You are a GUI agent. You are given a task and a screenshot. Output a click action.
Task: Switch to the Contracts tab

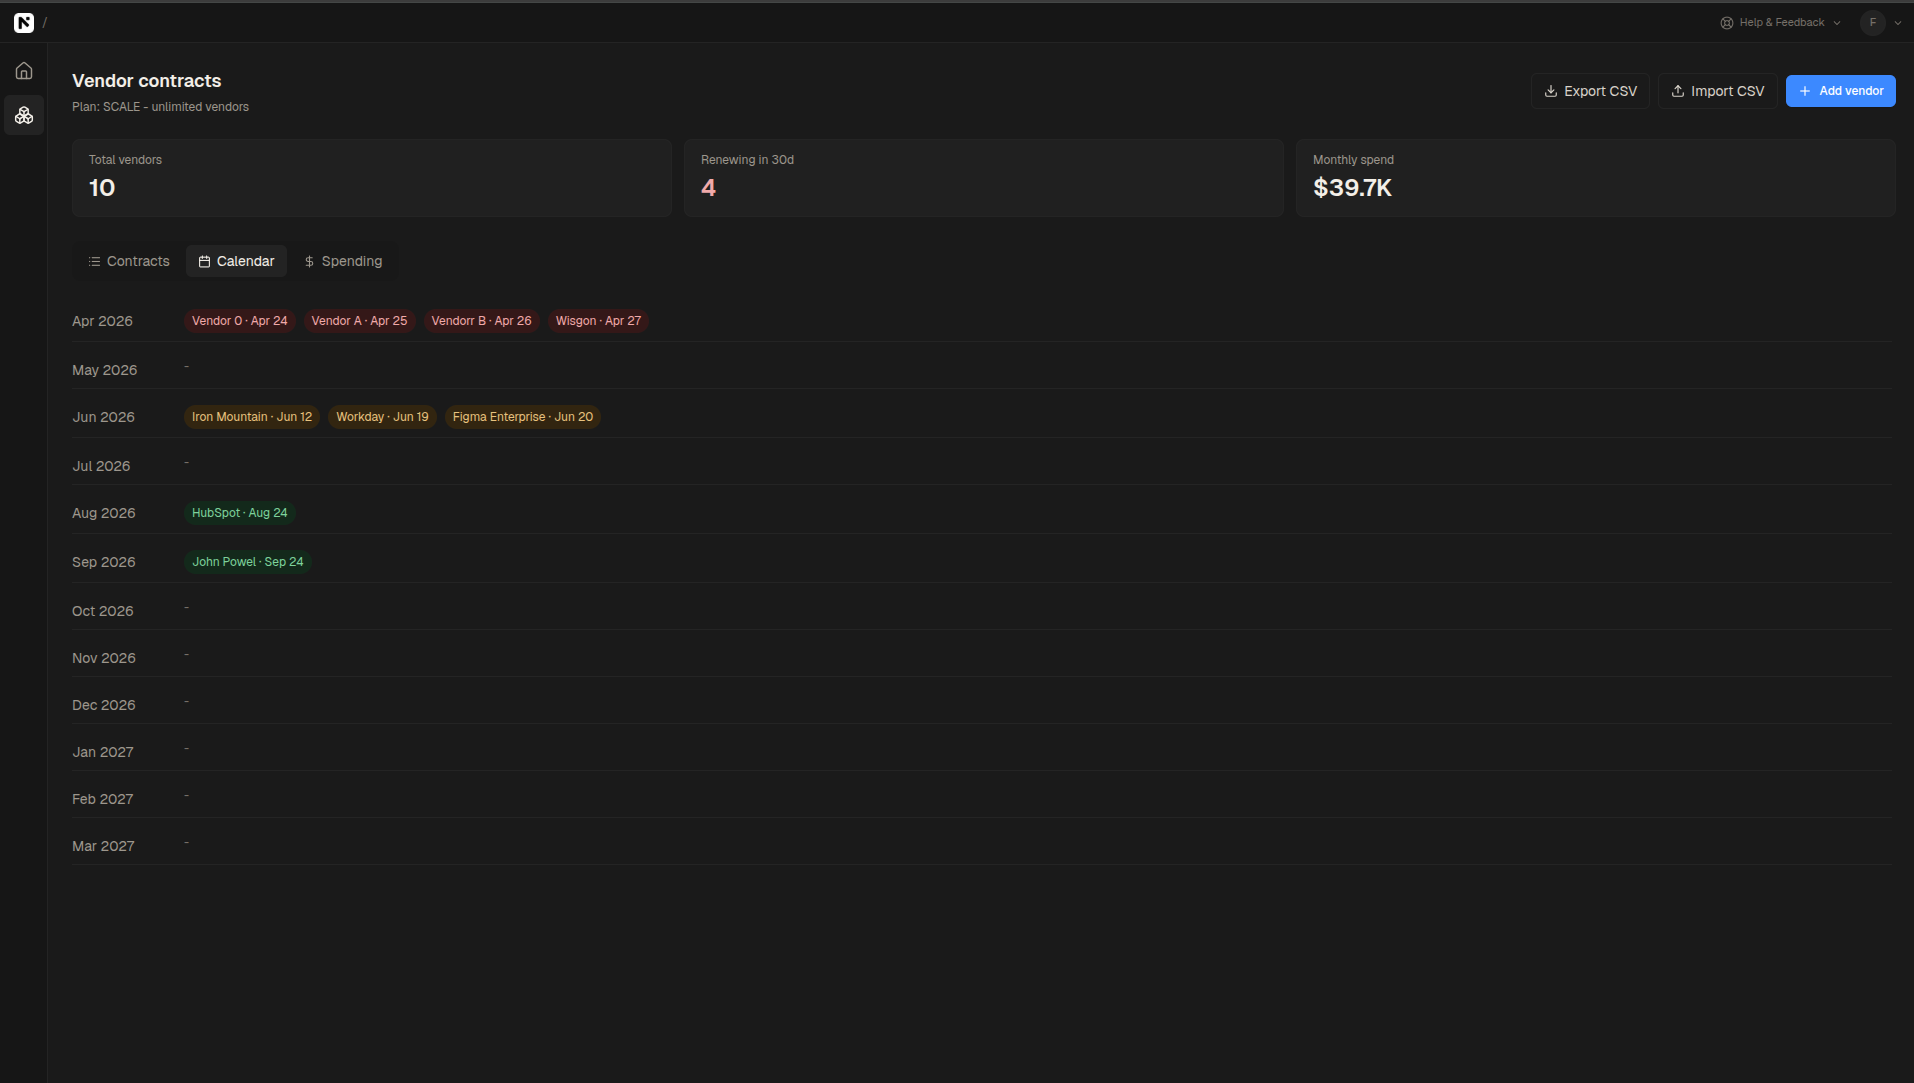(129, 261)
